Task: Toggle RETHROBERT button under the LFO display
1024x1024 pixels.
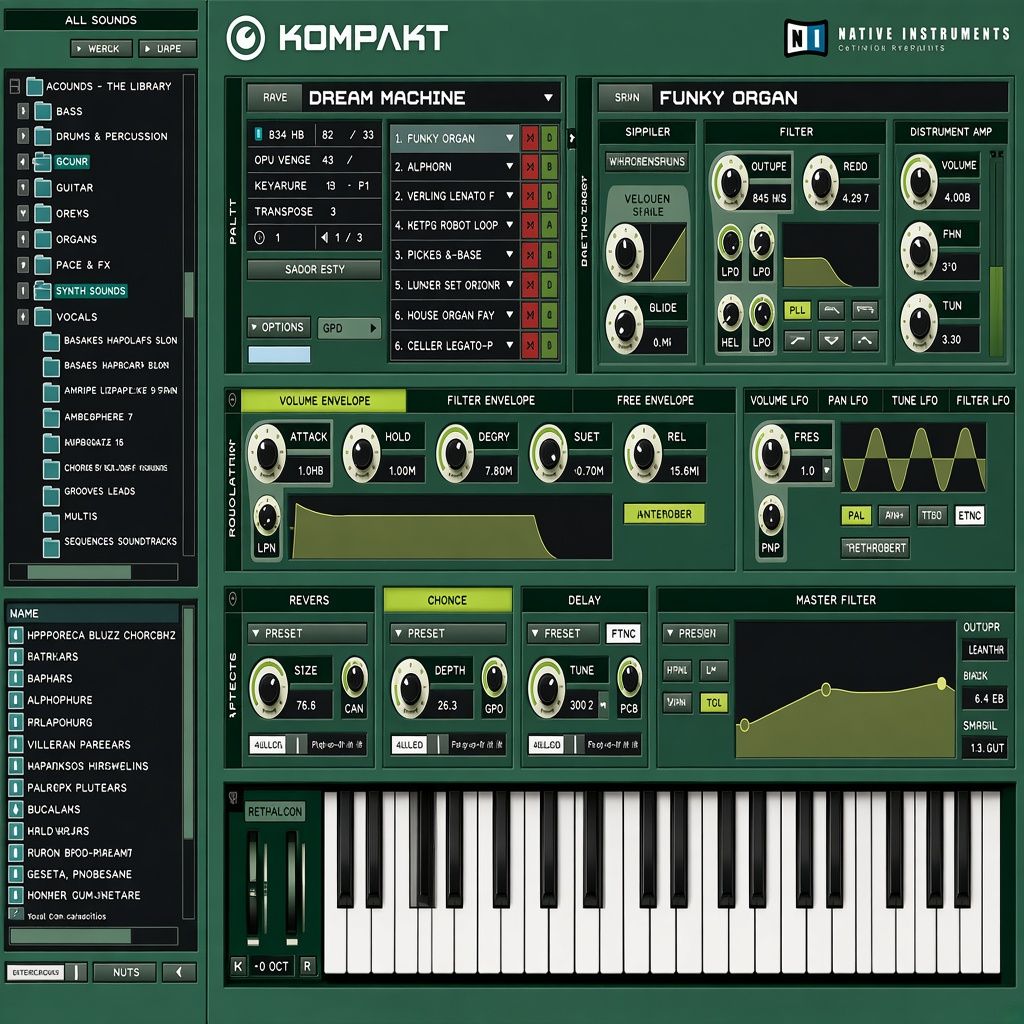Action: coord(875,548)
